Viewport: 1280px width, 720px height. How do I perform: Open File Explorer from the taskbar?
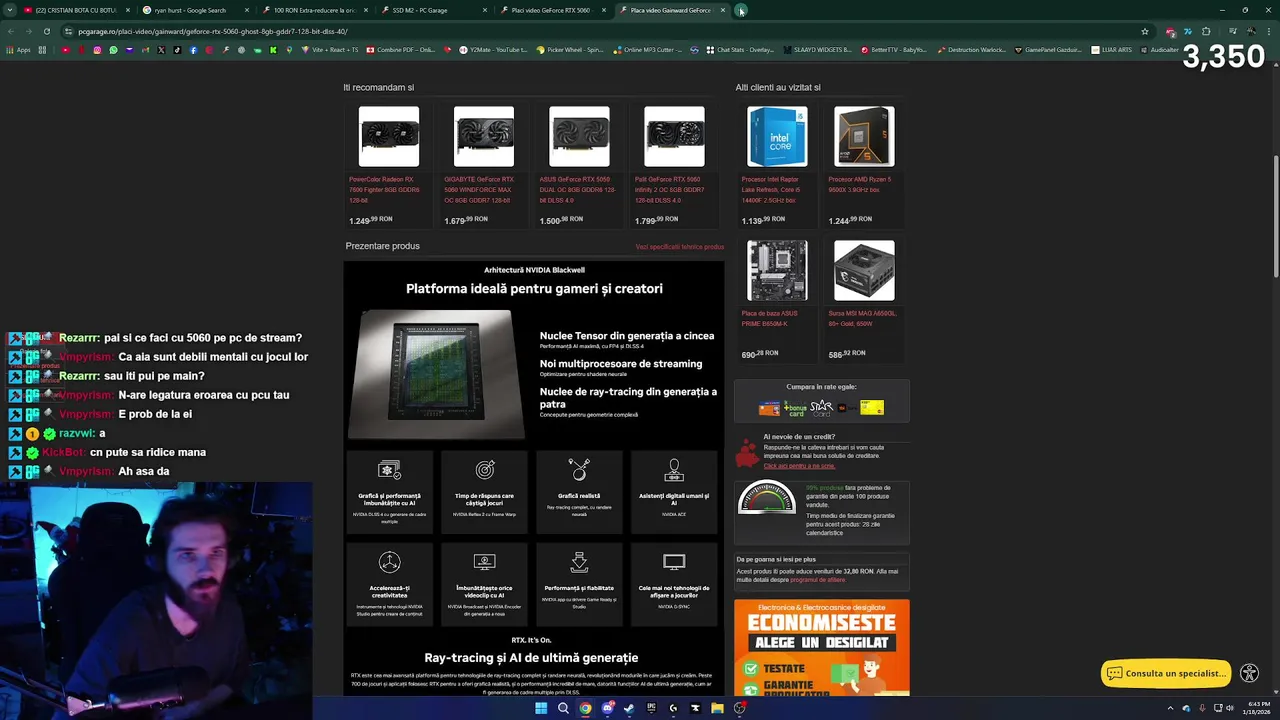(x=717, y=708)
